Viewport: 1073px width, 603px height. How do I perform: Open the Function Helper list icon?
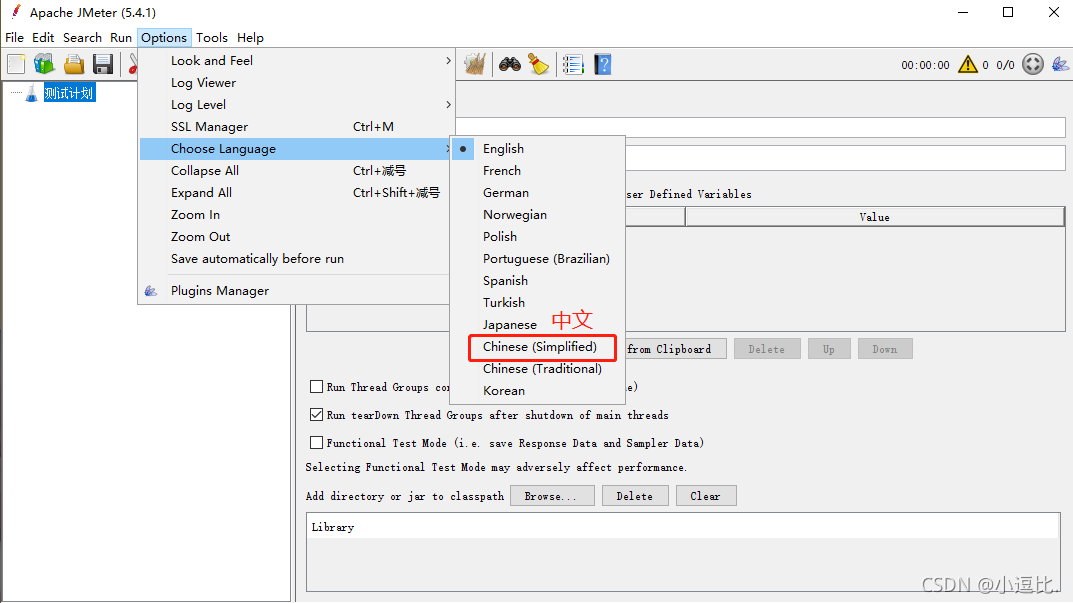(x=573, y=64)
